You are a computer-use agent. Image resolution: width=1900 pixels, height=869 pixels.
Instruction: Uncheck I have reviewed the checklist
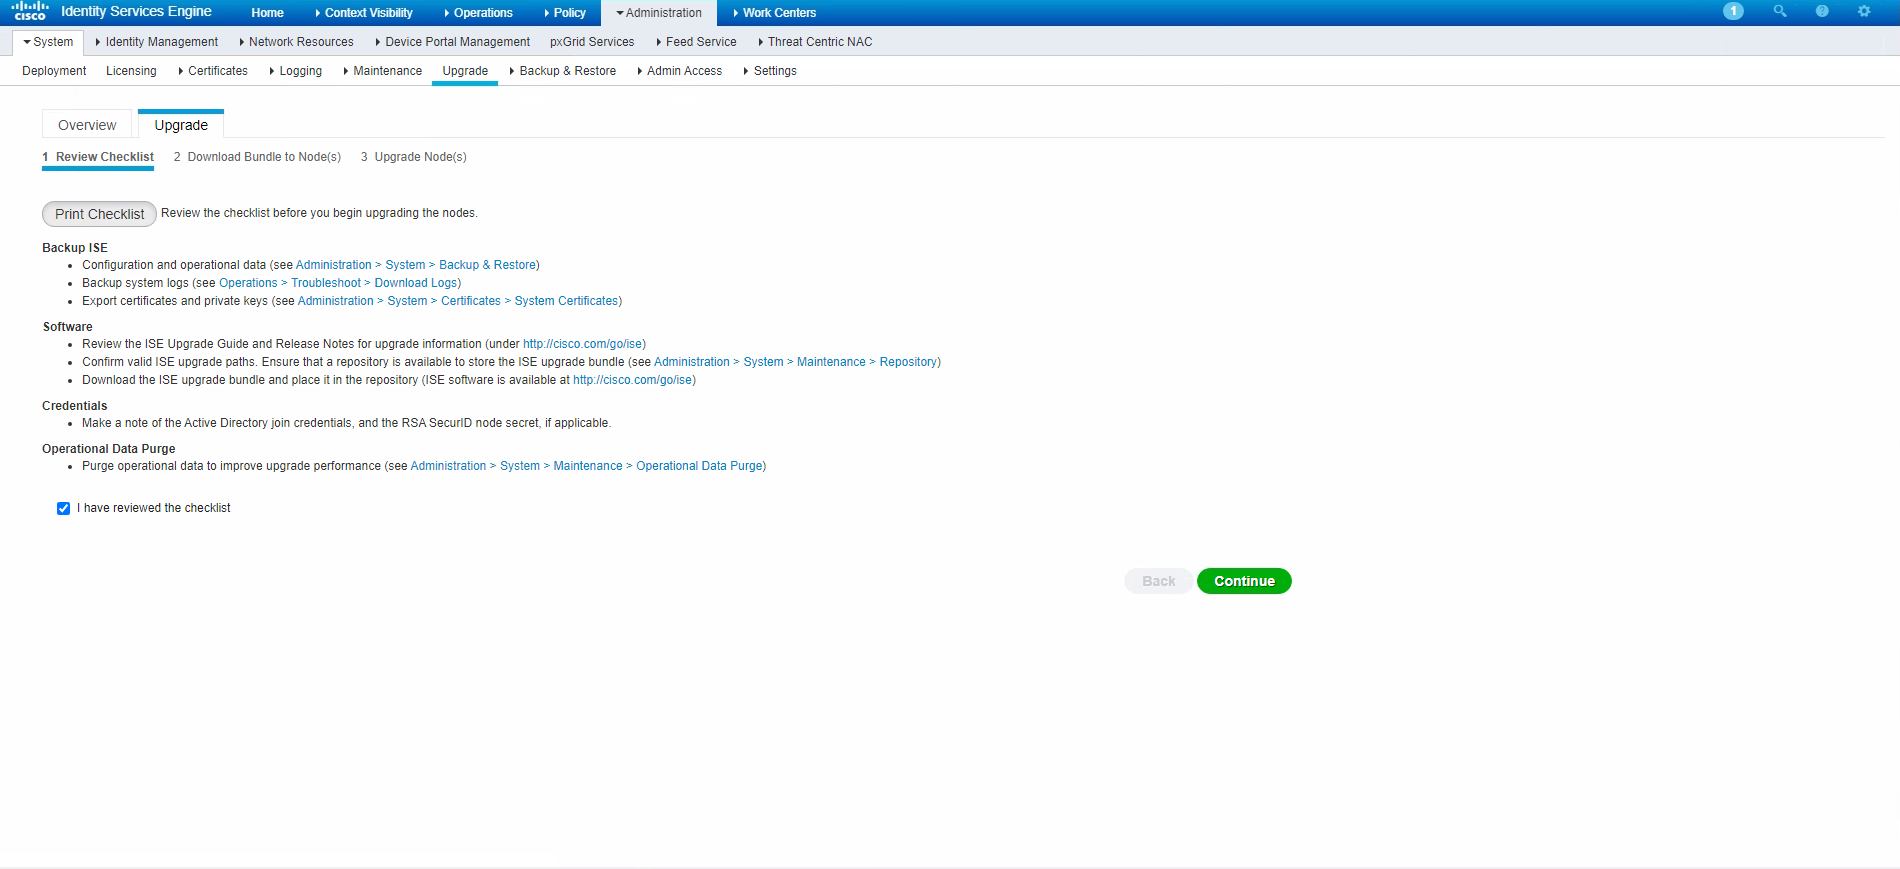[64, 508]
